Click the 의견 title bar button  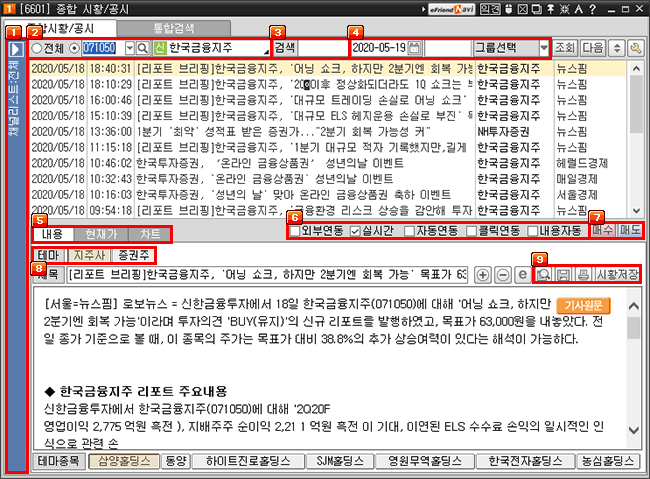tap(490, 9)
